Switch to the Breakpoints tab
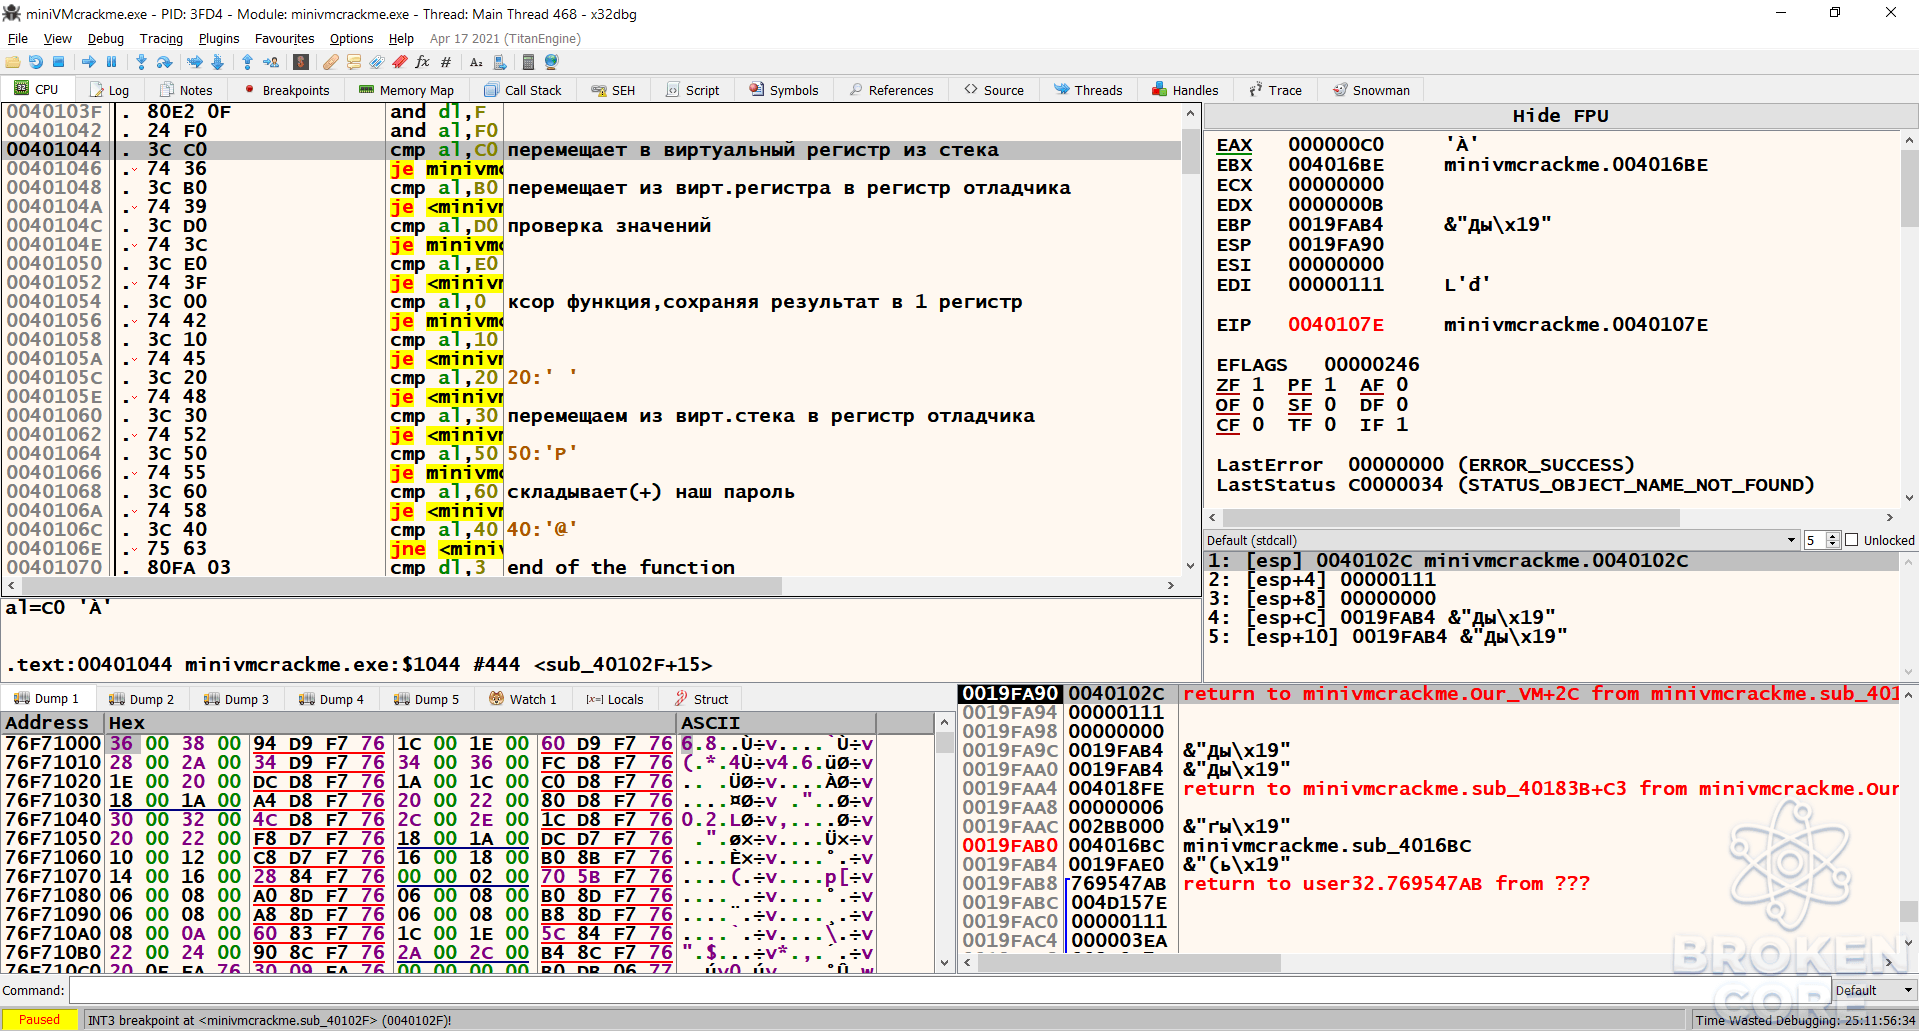1919x1031 pixels. (286, 90)
